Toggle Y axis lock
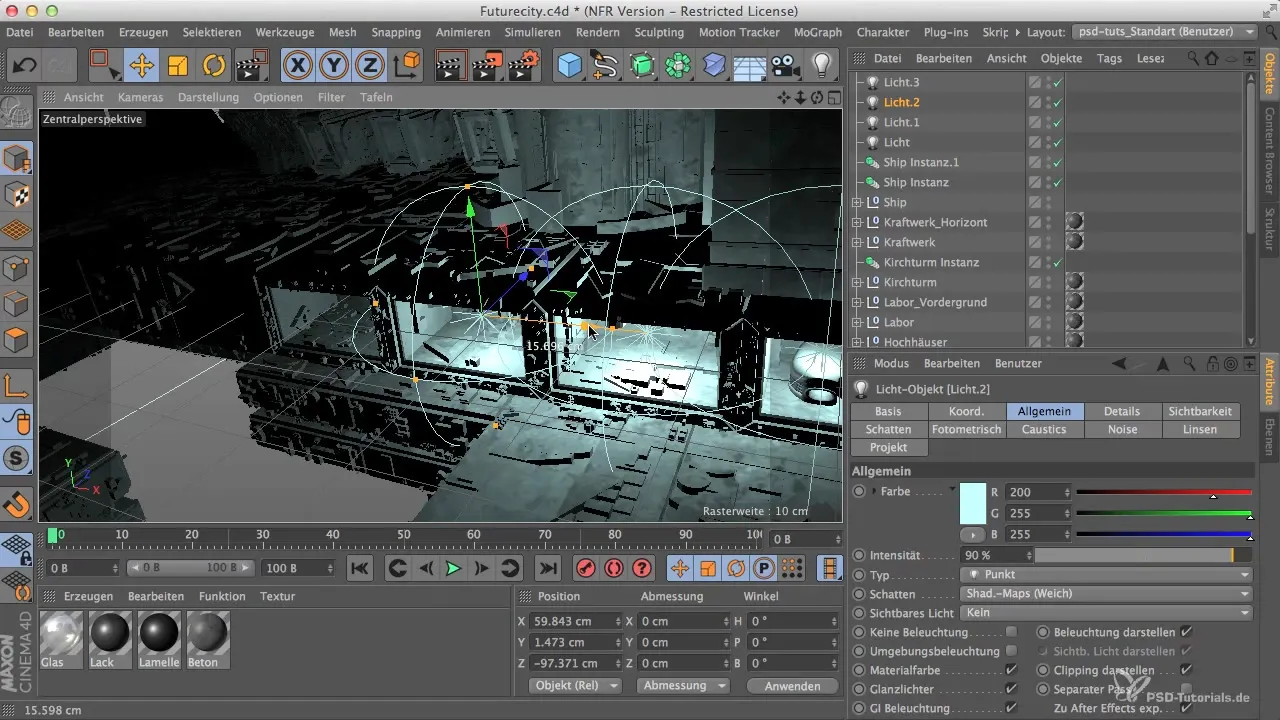Viewport: 1280px width, 720px height. 334,66
